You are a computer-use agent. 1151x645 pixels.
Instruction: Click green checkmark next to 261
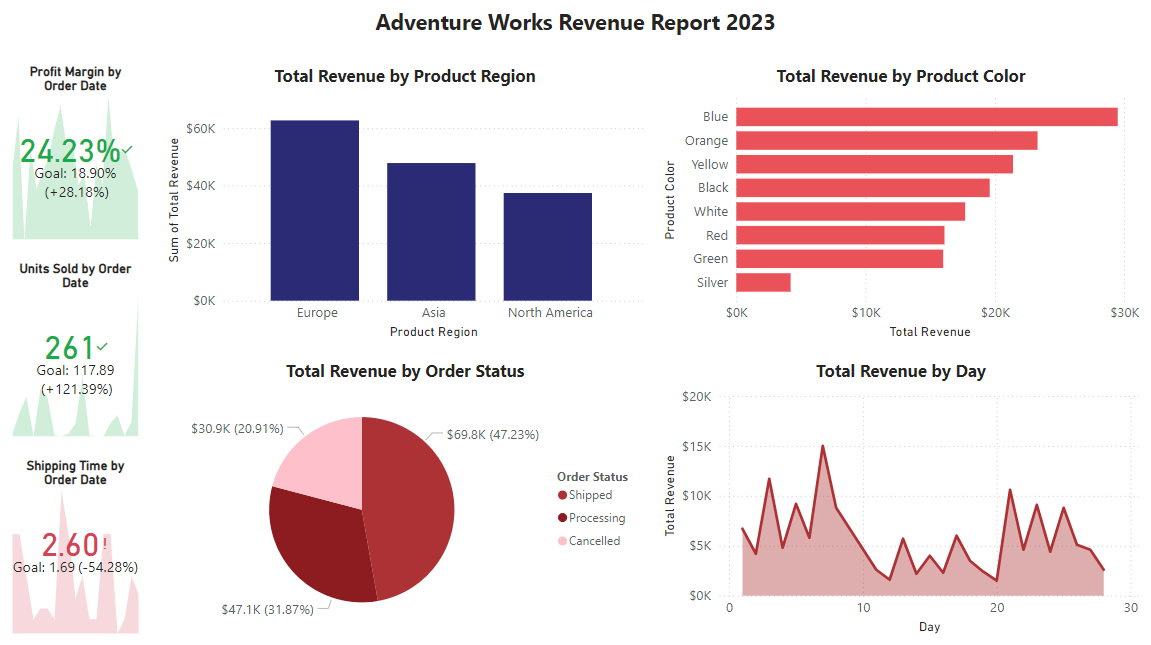[x=102, y=346]
